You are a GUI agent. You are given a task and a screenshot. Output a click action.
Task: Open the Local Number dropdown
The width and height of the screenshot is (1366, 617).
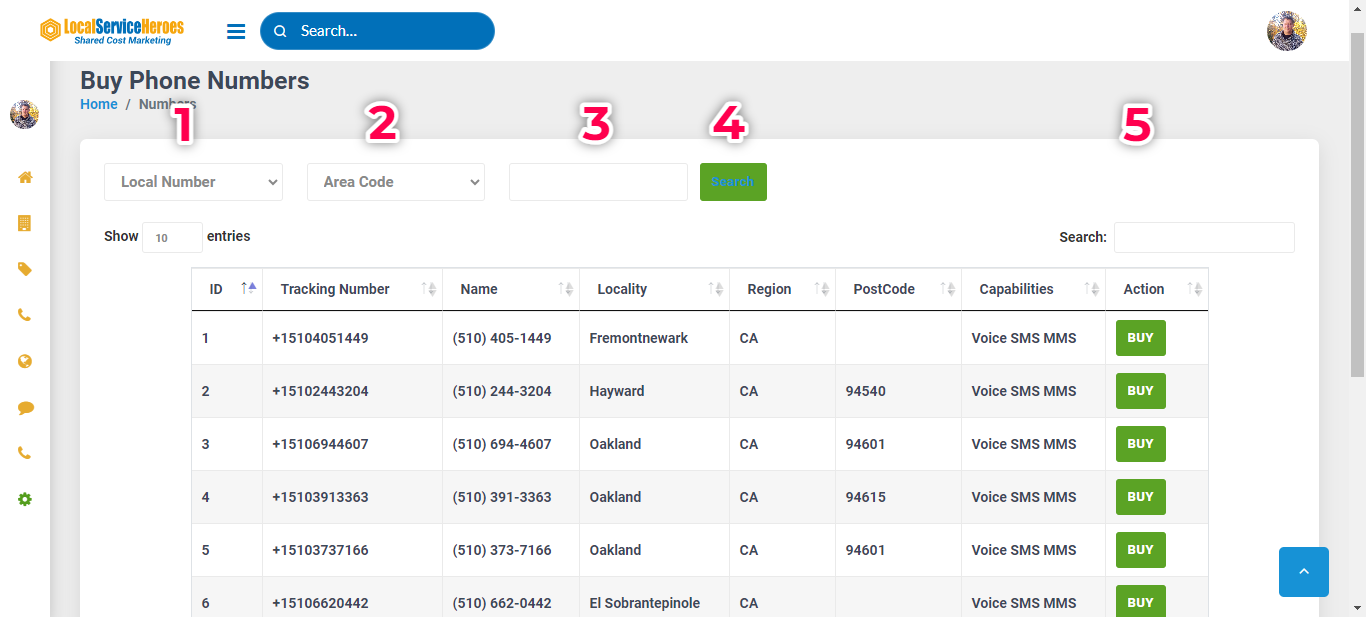pos(193,182)
